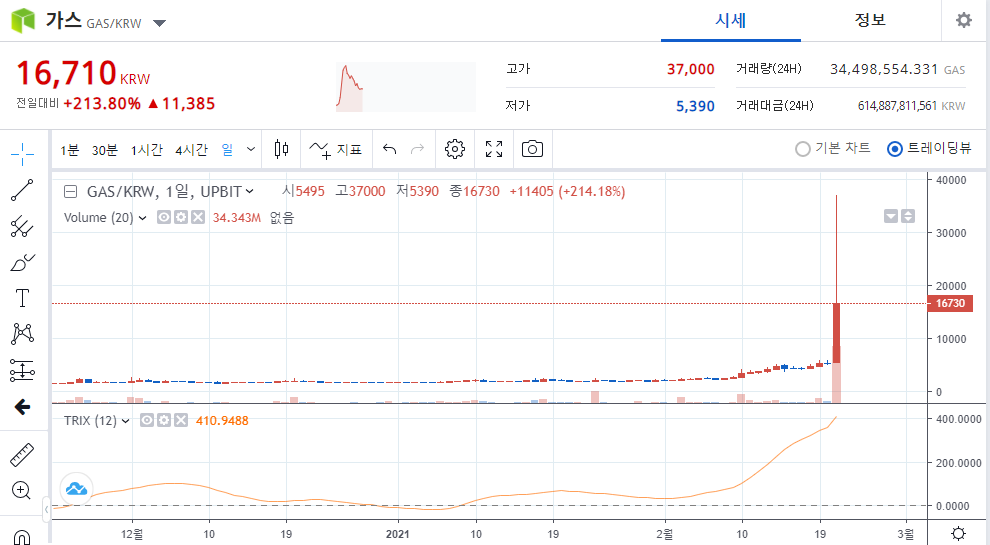This screenshot has width=990, height=545.
Task: Click the 614,887,811,561 trade amount
Action: (x=897, y=106)
